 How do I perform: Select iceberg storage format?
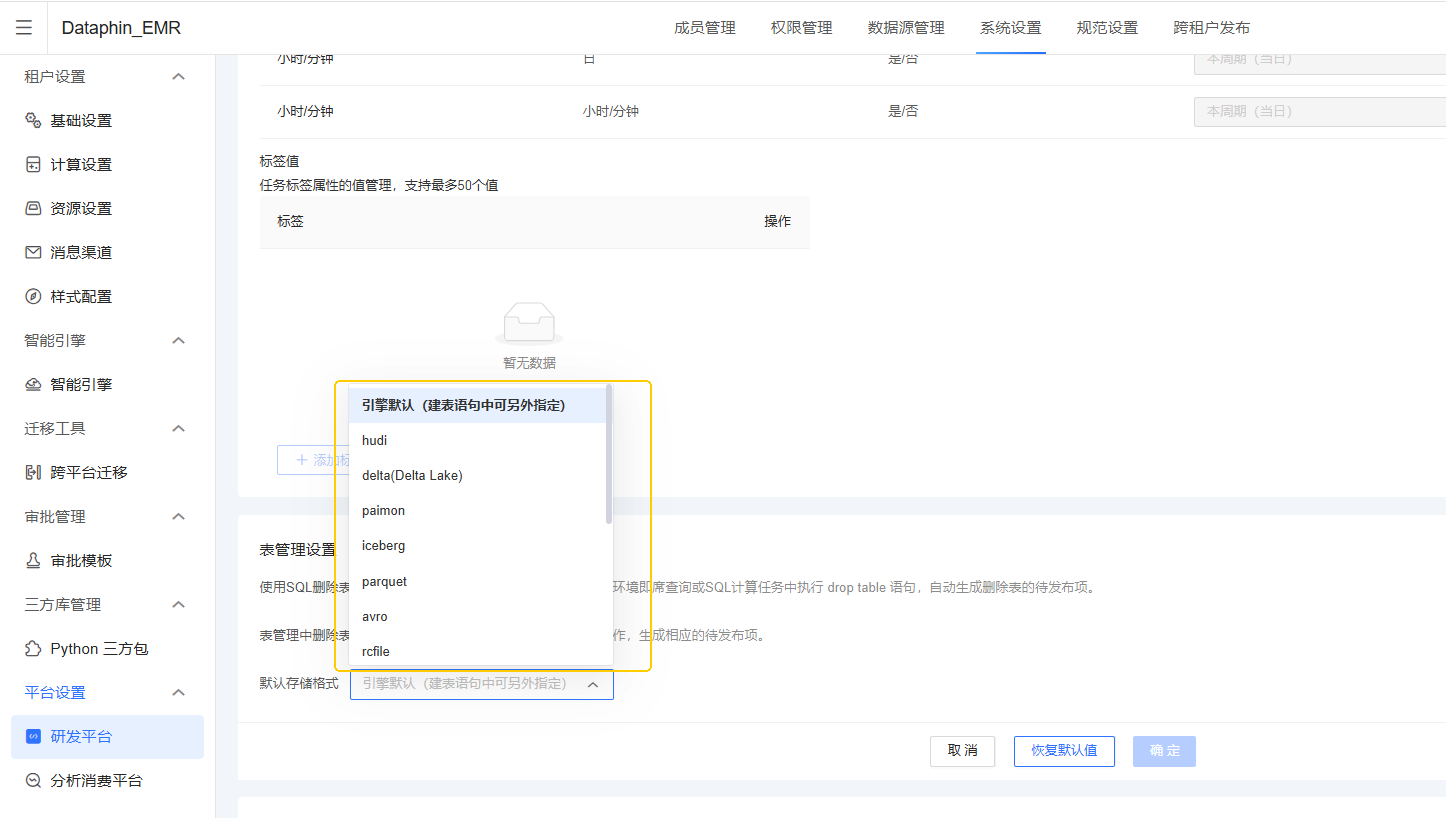(477, 546)
